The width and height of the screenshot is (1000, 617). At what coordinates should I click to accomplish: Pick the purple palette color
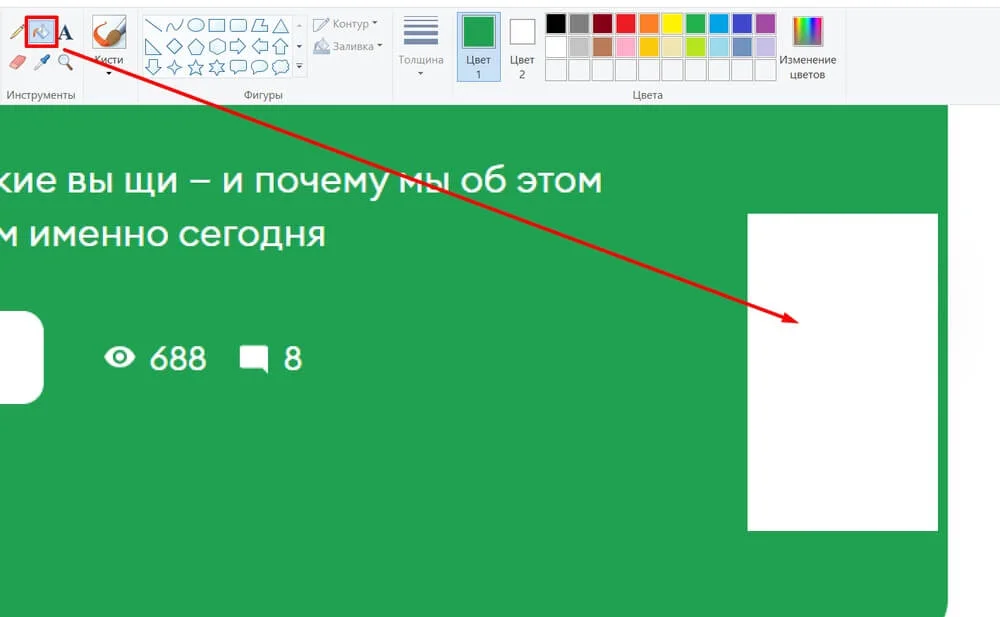[765, 24]
